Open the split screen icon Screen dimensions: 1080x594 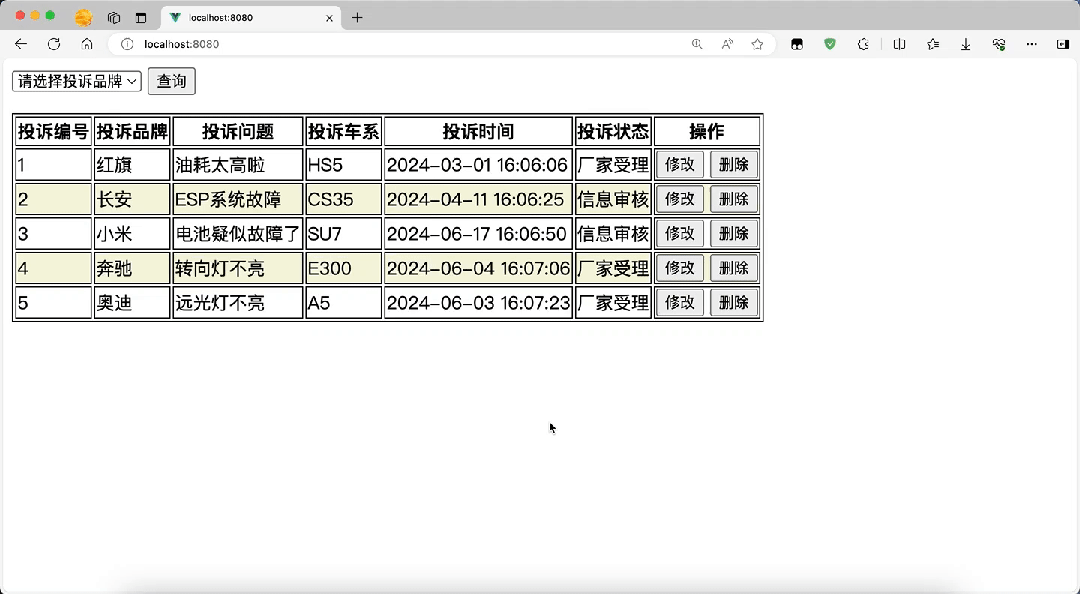(x=899, y=44)
